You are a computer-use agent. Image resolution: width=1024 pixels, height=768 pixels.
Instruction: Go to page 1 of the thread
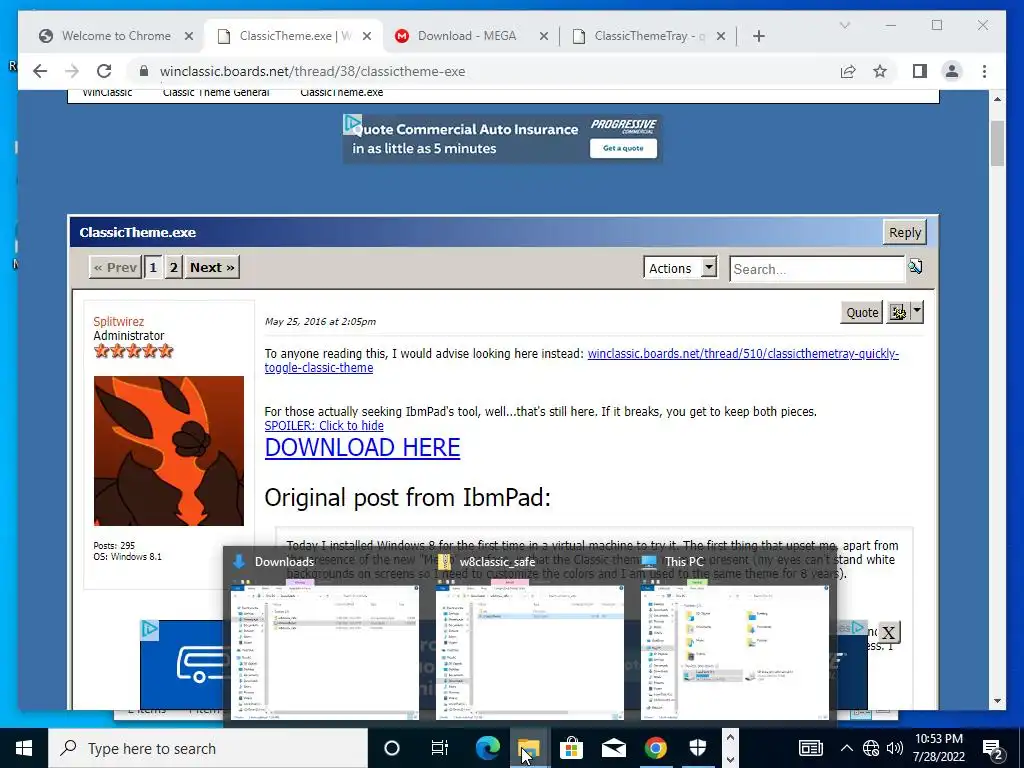pos(153,267)
